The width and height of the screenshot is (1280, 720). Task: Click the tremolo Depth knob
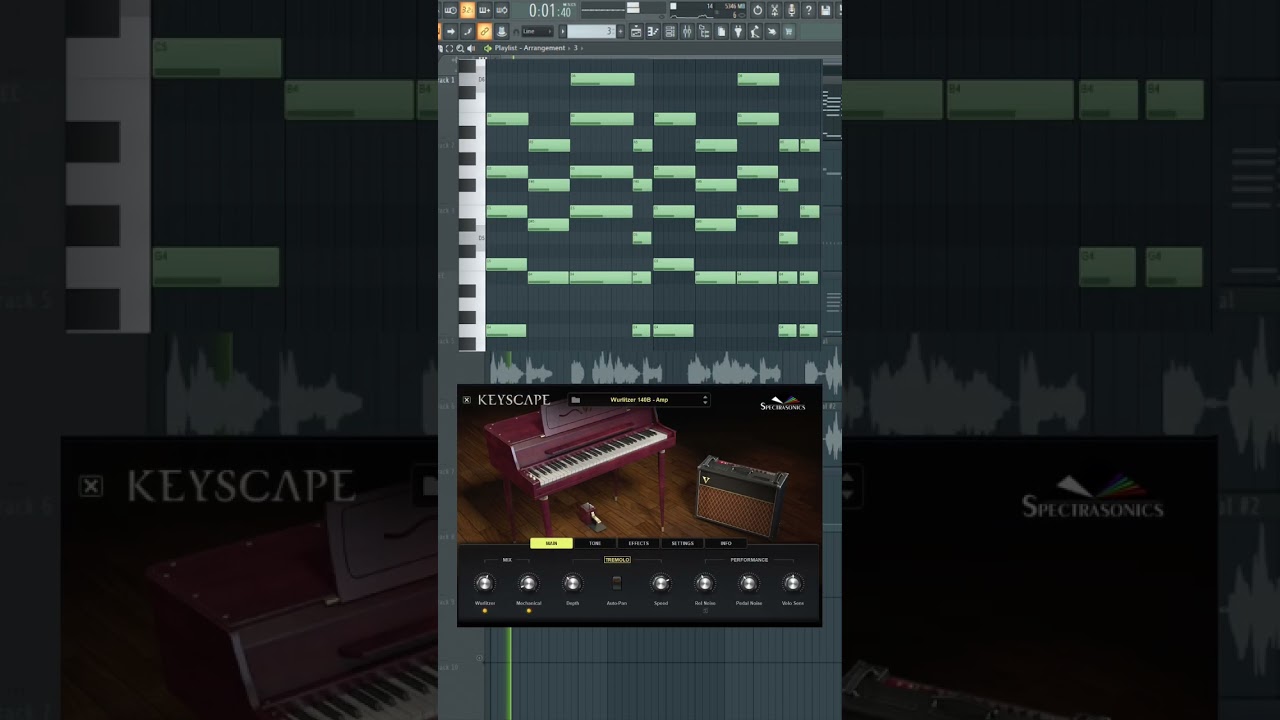pyautogui.click(x=573, y=583)
